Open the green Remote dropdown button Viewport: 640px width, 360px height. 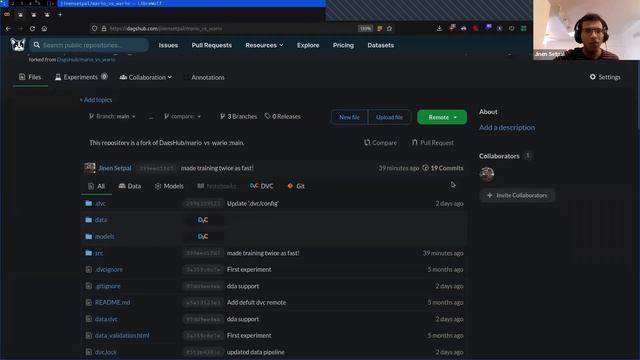click(x=442, y=117)
